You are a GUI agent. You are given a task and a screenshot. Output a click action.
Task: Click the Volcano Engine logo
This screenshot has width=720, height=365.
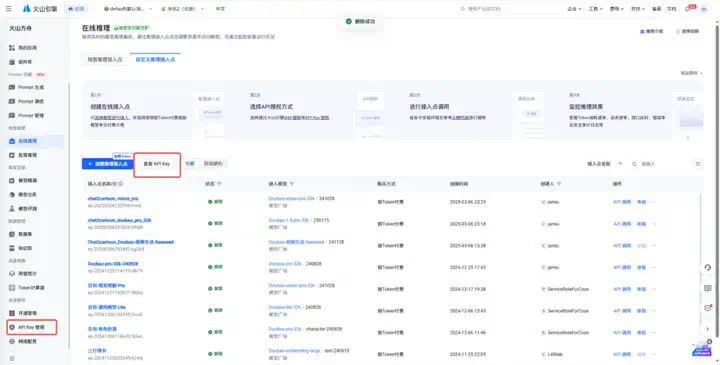[39, 9]
